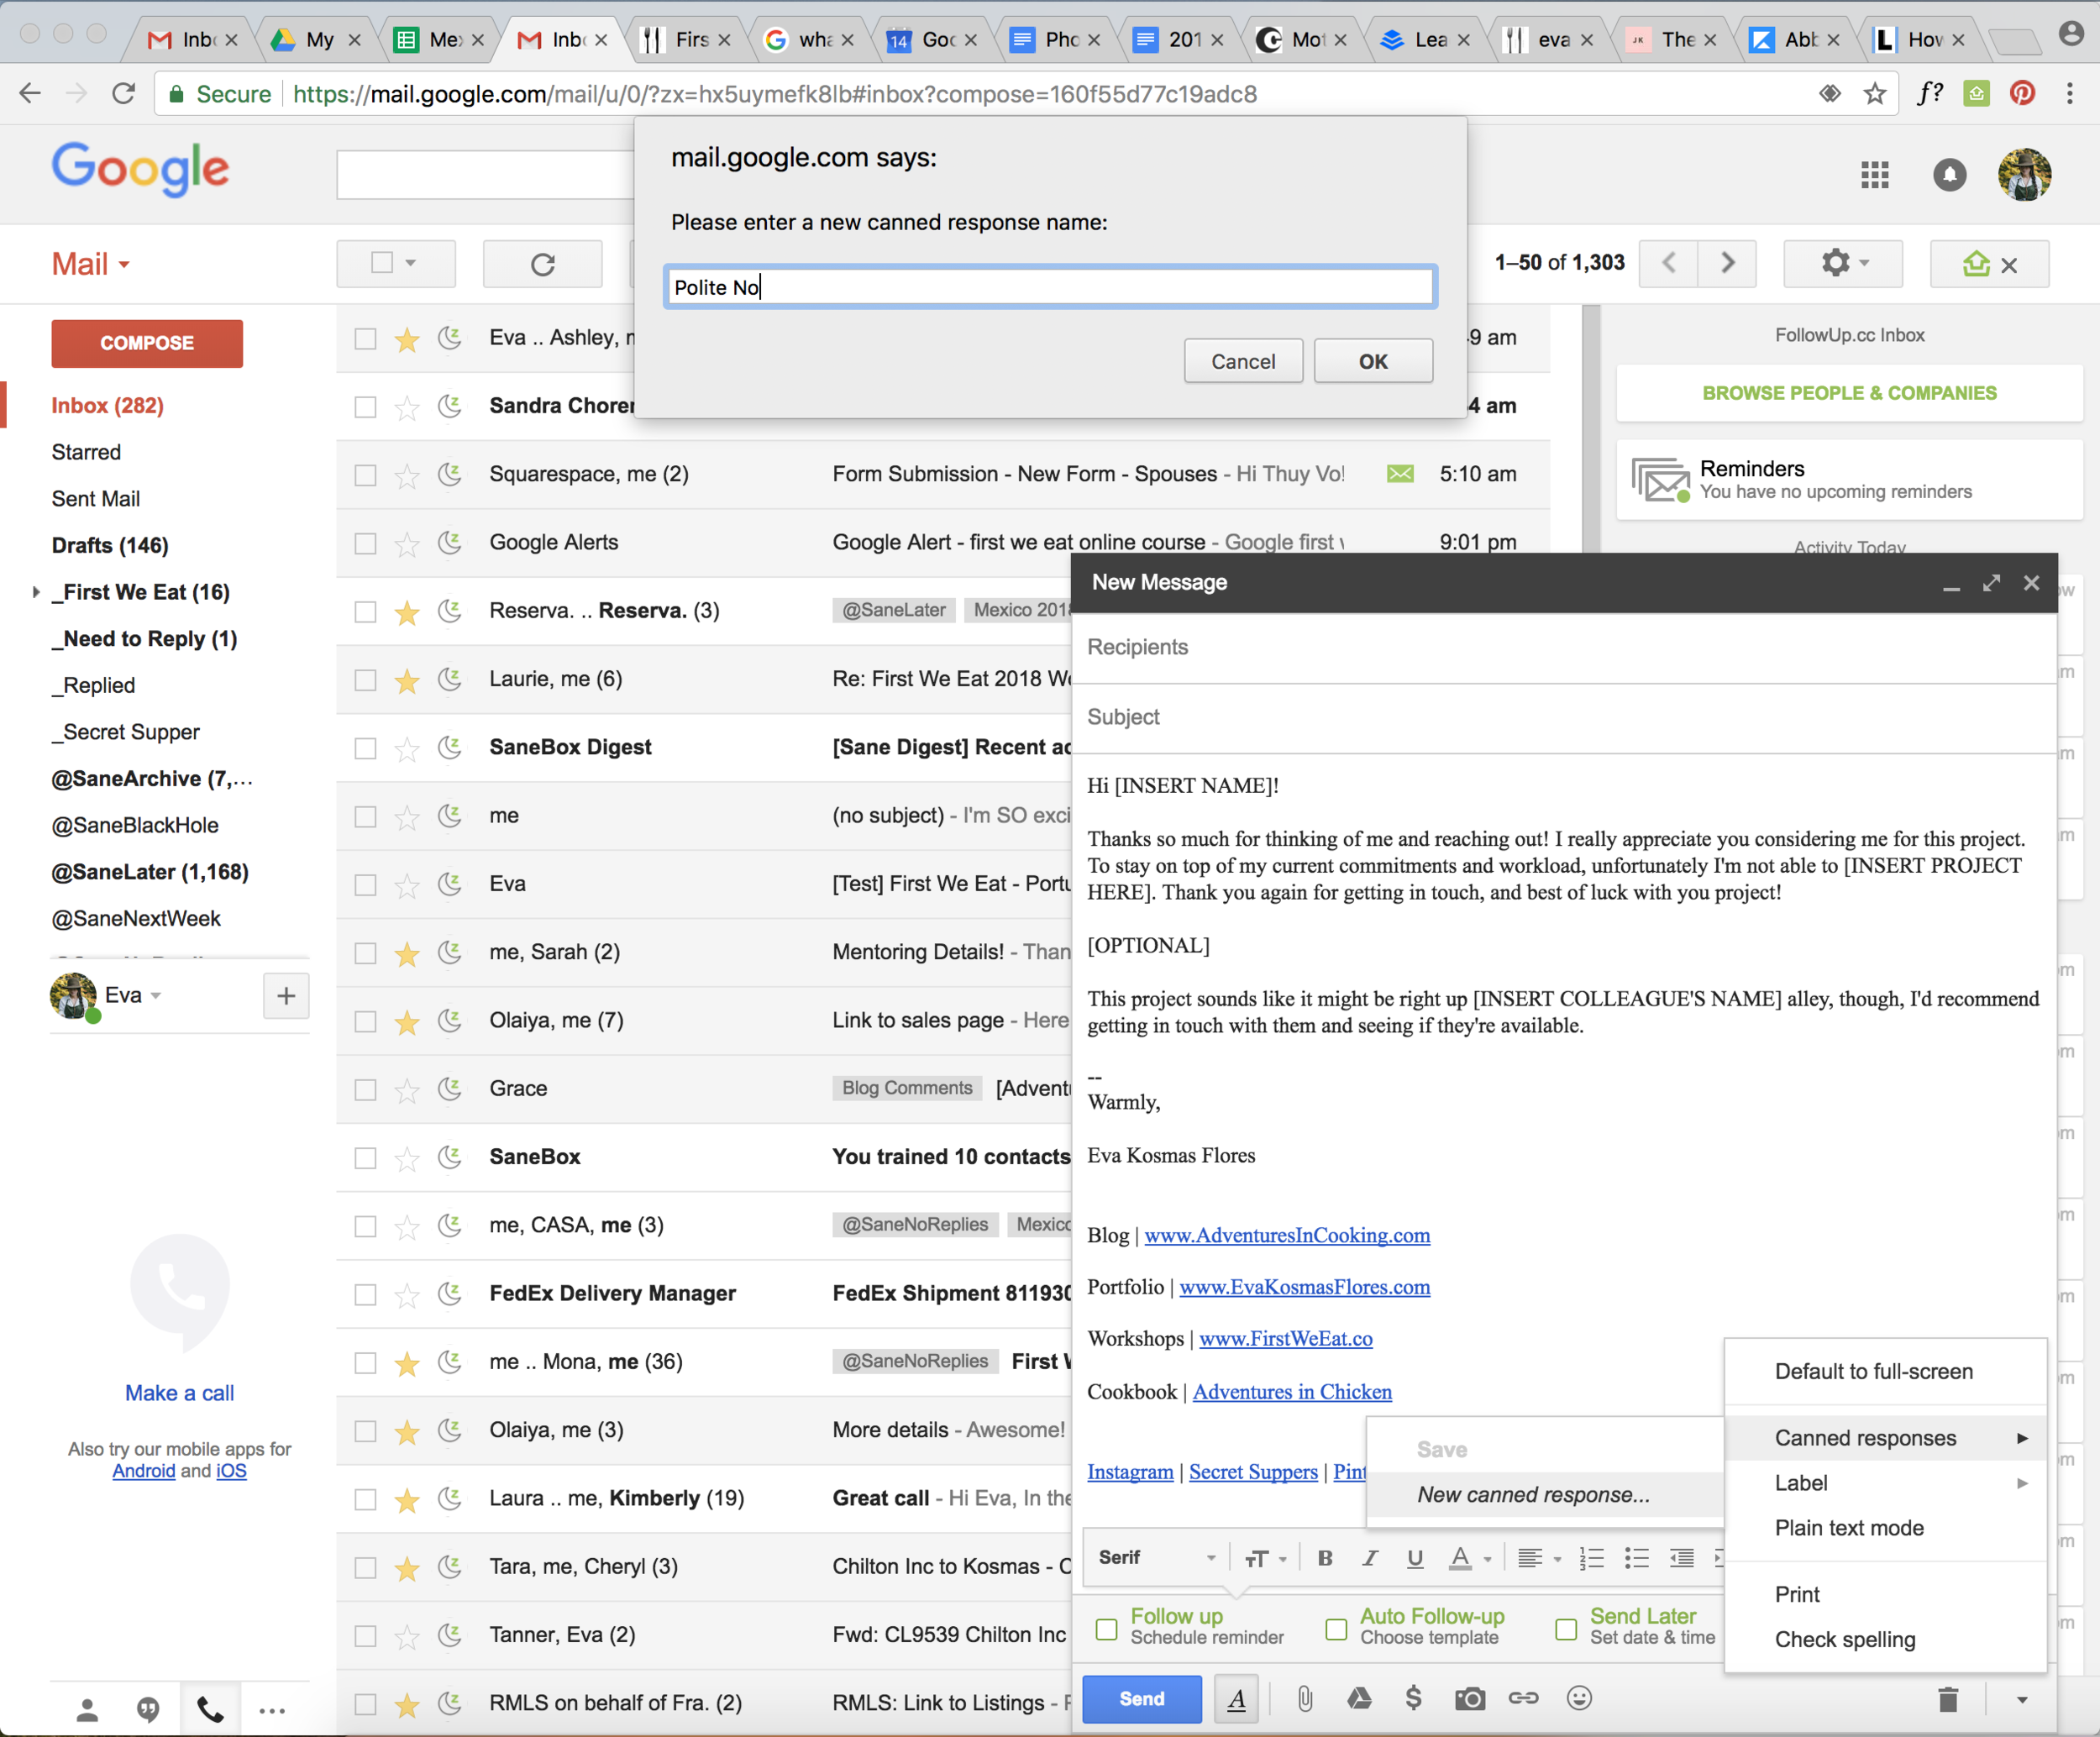Viewport: 2100px width, 1737px height.
Task: Click the attach files paperclip icon
Action: point(1305,1699)
